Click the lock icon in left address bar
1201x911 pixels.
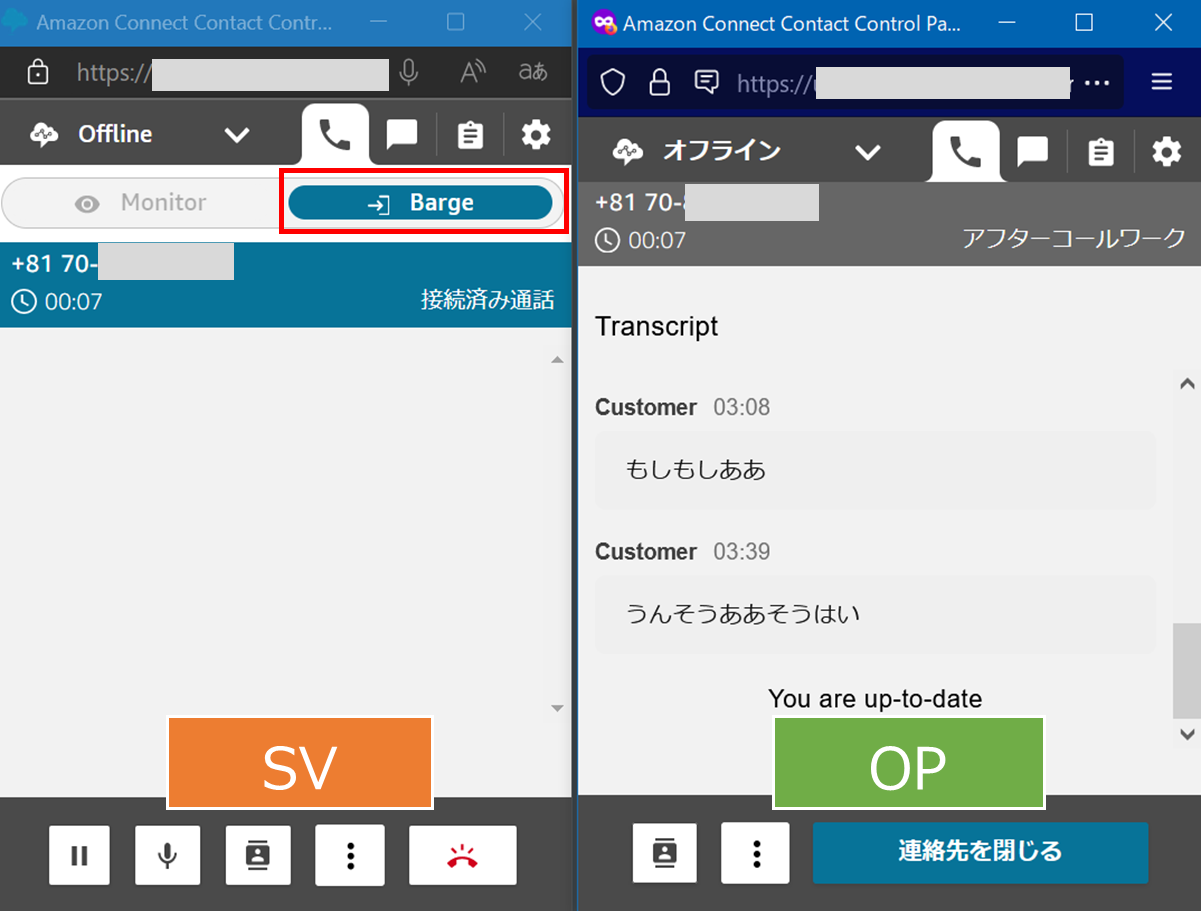point(38,72)
